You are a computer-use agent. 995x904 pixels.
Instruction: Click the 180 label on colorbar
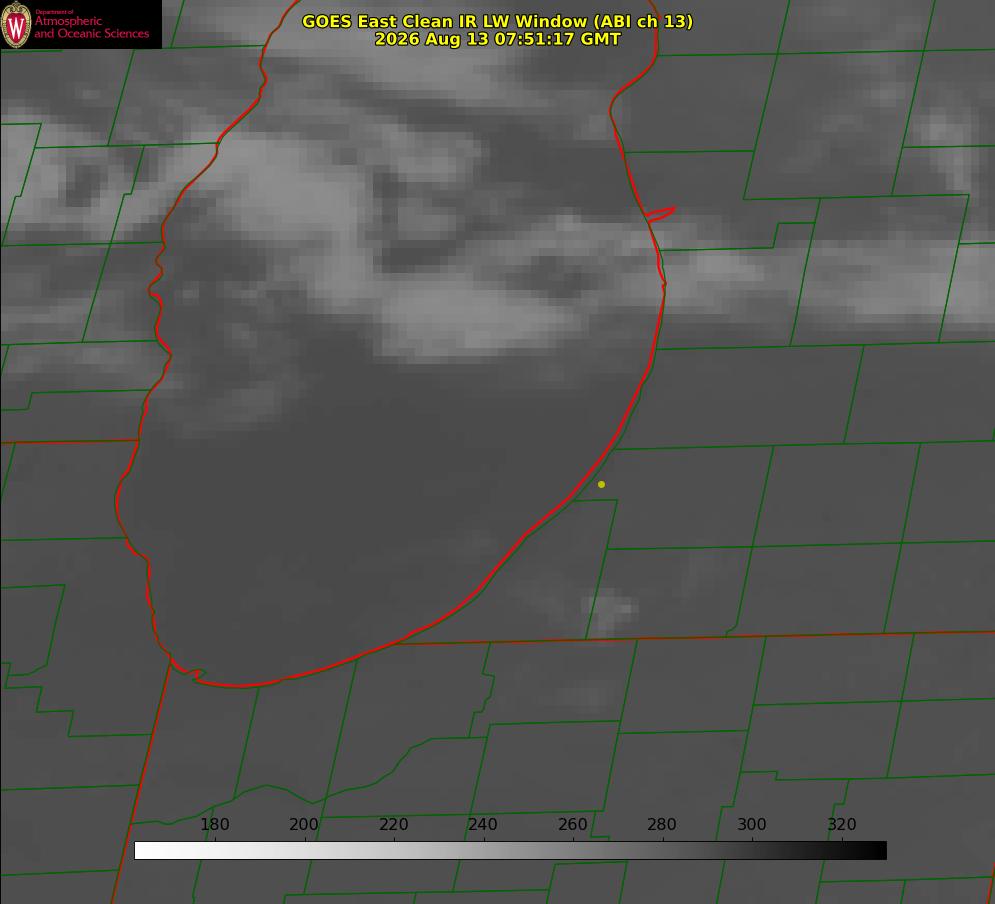click(x=214, y=824)
